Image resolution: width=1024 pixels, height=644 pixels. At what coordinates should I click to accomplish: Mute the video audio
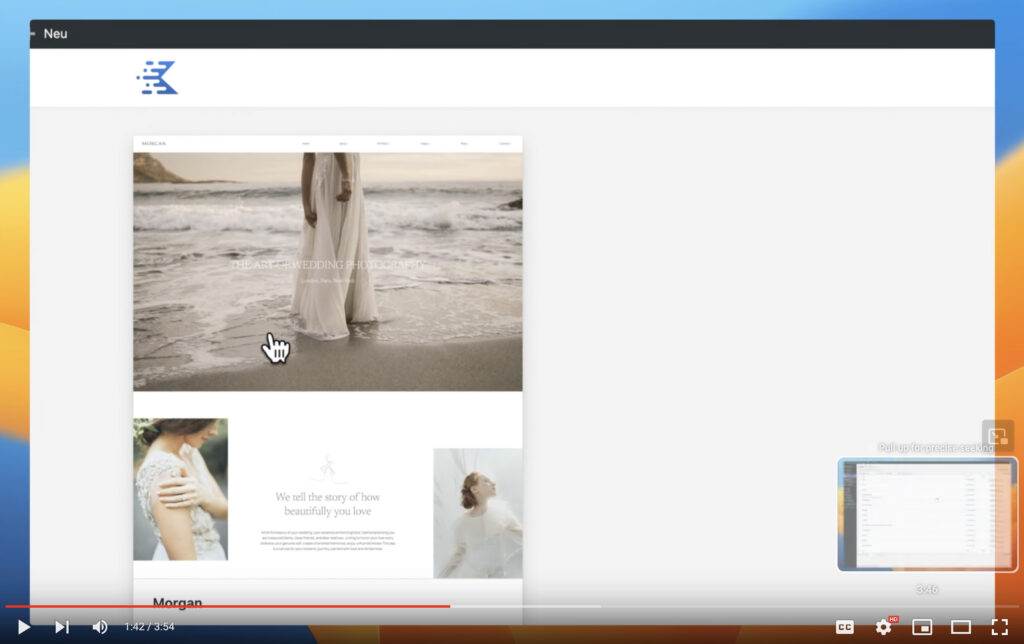pos(99,627)
